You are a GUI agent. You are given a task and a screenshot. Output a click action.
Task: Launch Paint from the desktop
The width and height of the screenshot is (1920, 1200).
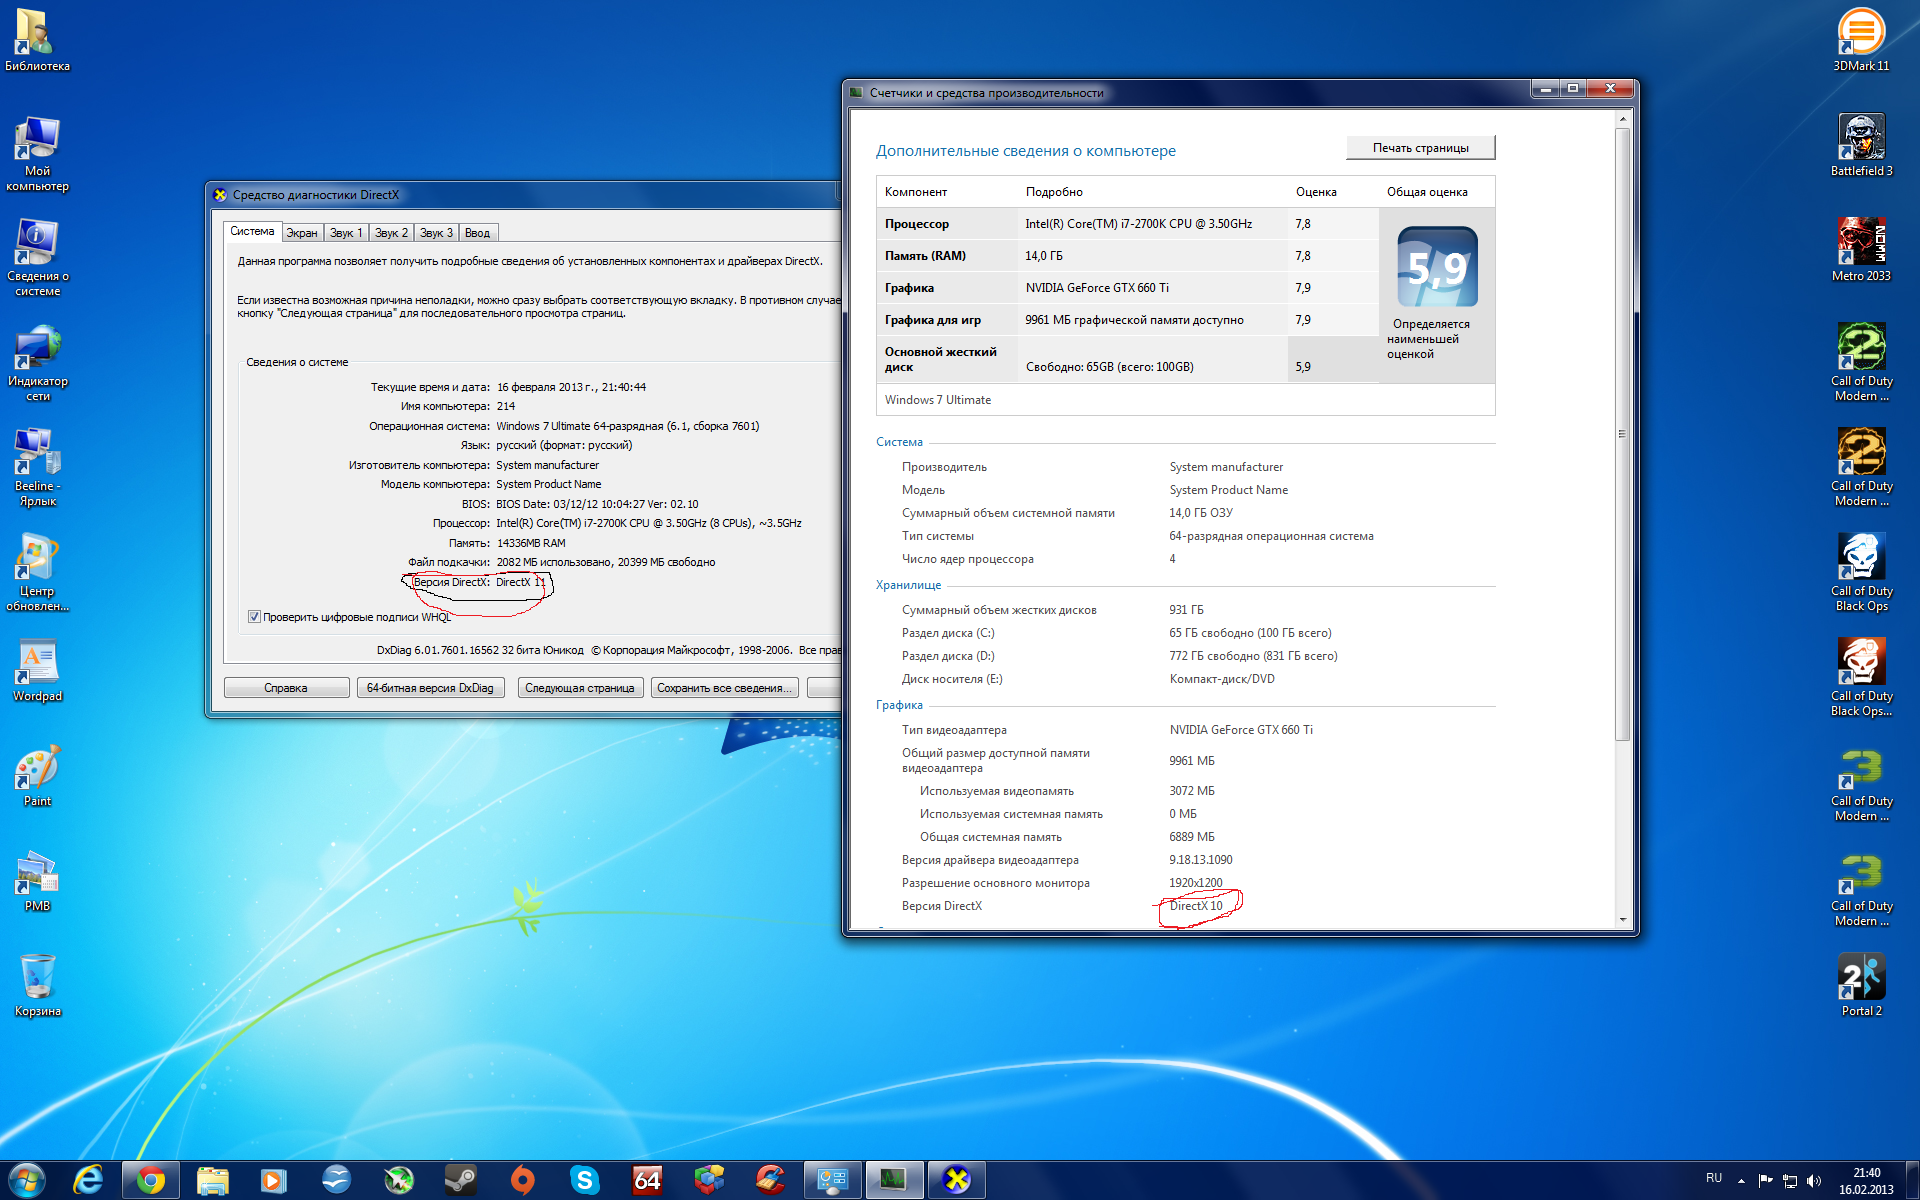(37, 775)
